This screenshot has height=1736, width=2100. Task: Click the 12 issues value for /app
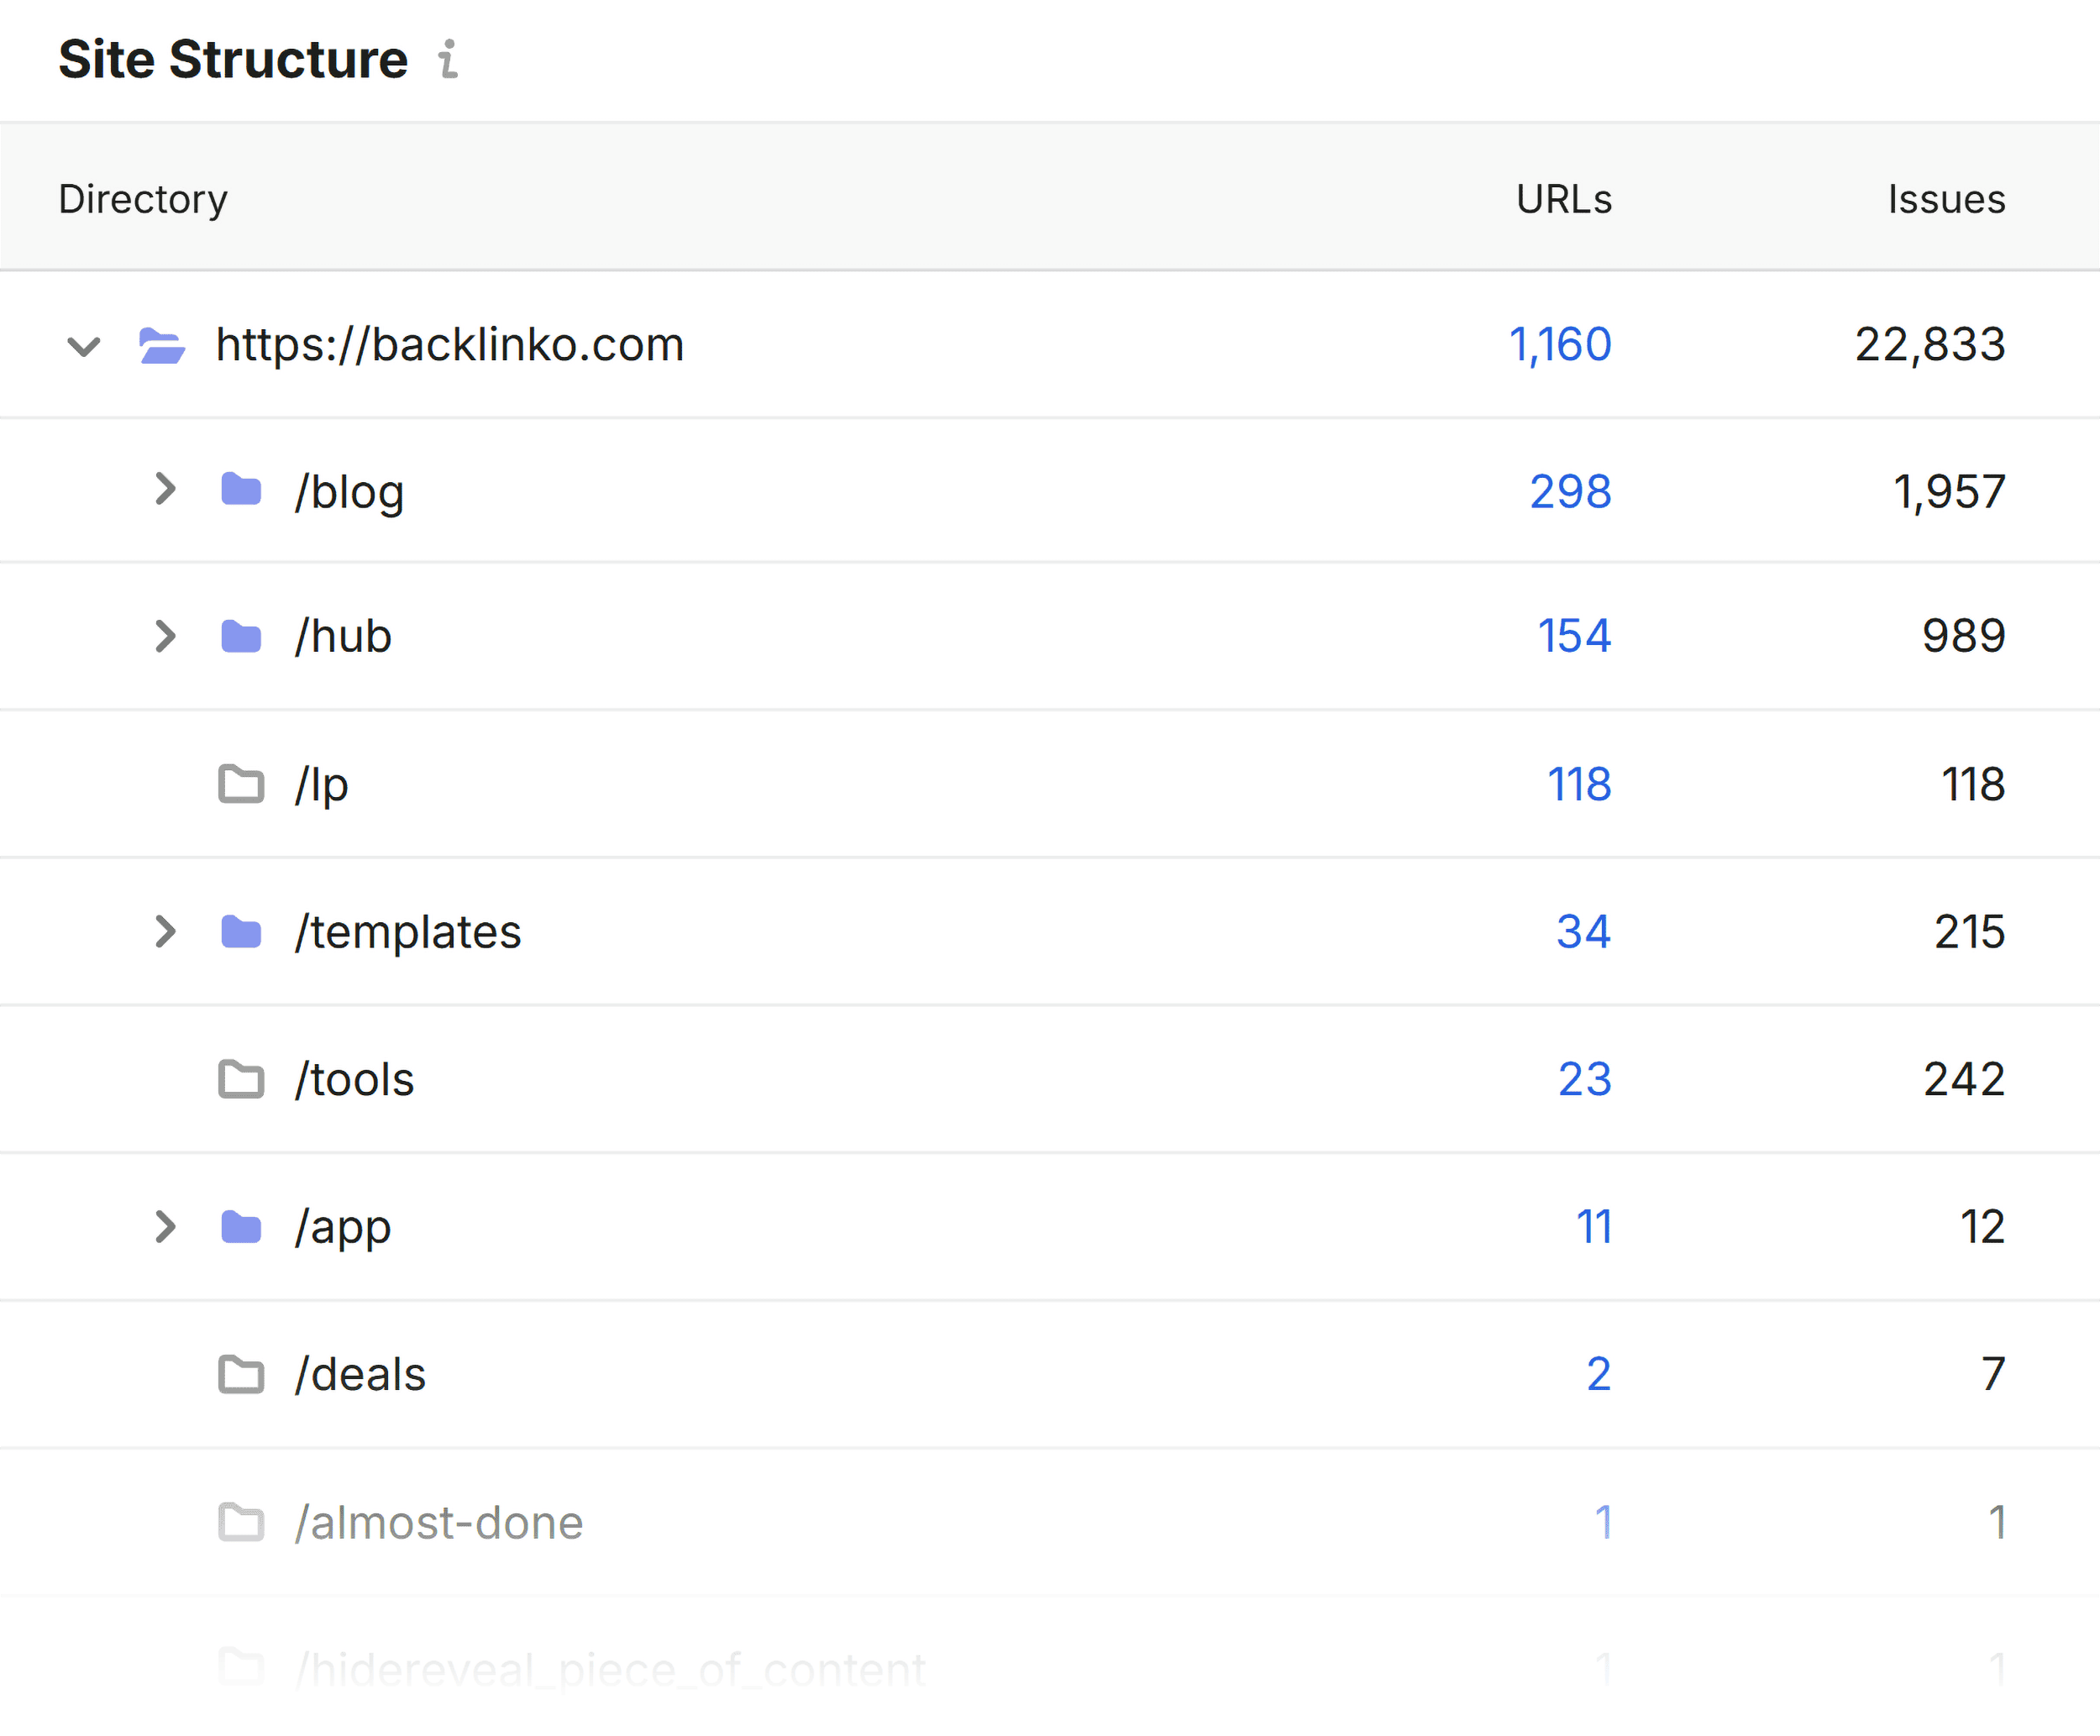point(1982,1226)
